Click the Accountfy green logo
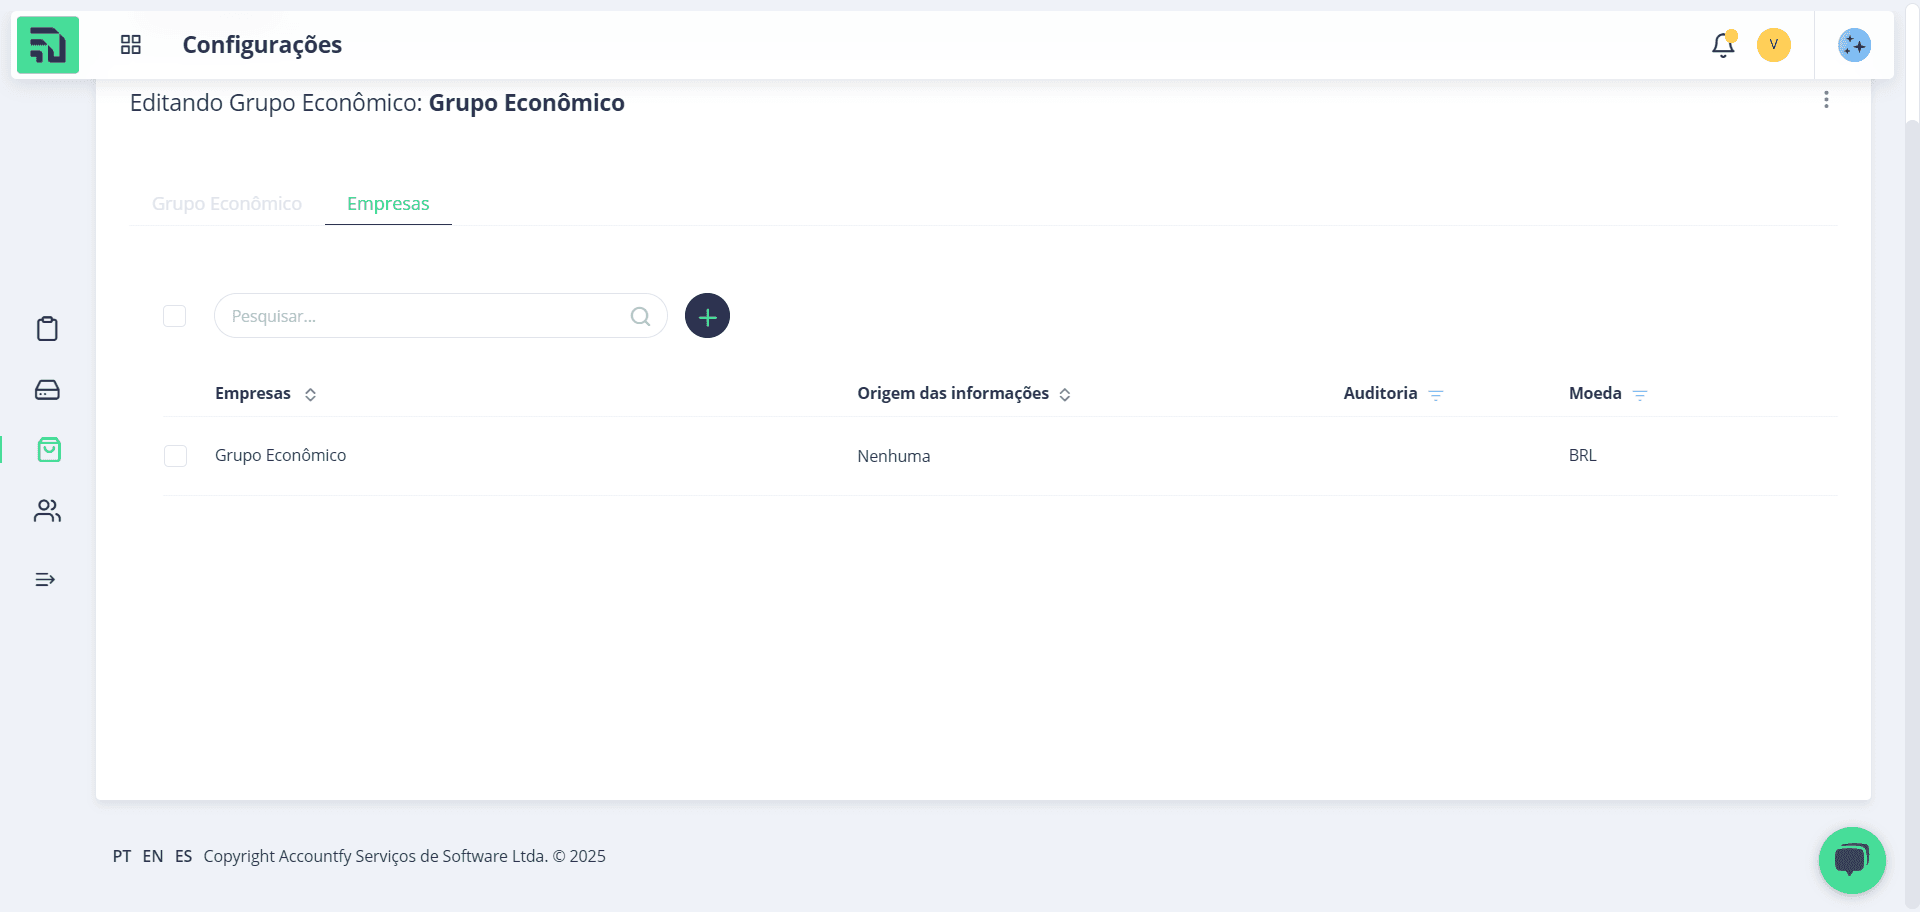Image resolution: width=1920 pixels, height=912 pixels. [48, 45]
